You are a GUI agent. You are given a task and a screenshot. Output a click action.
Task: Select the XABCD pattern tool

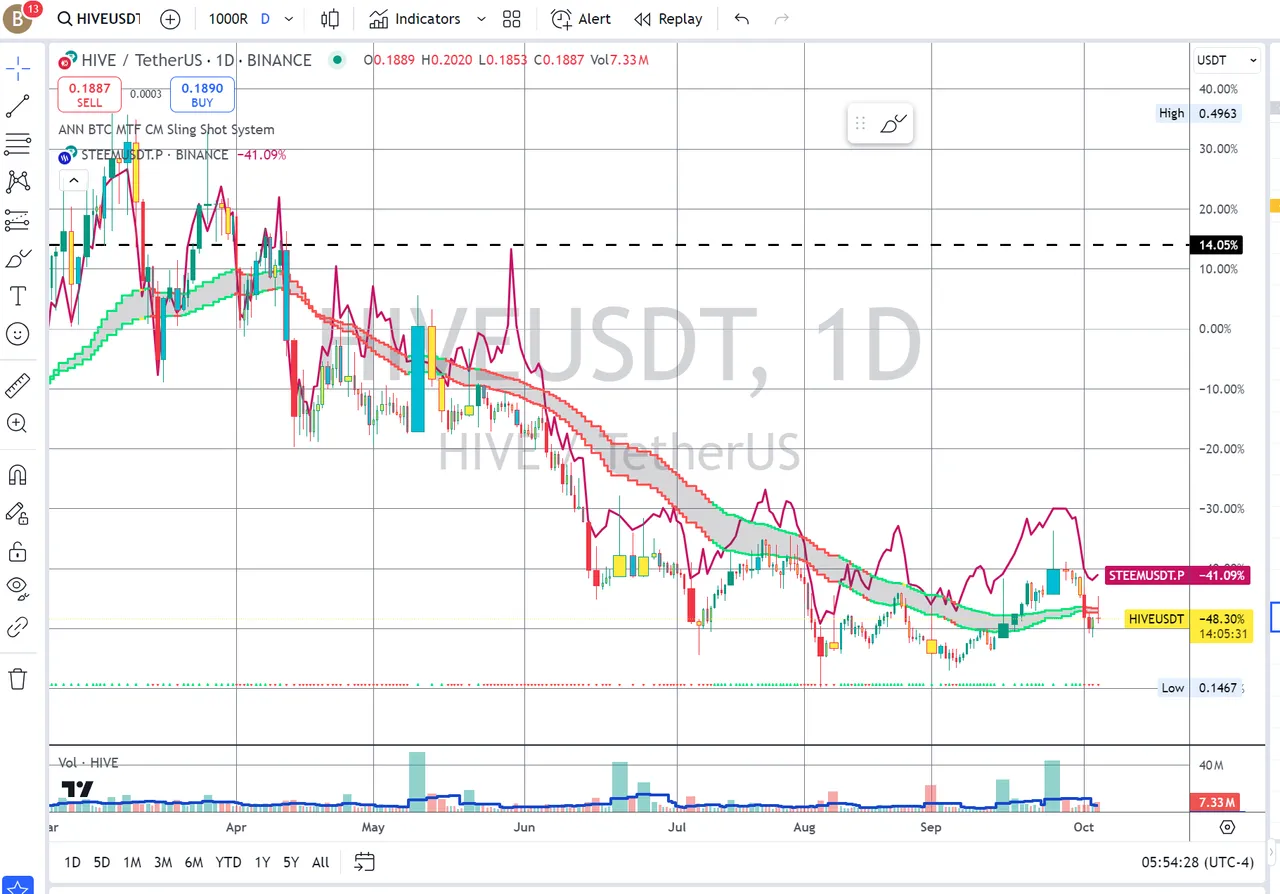[x=17, y=181]
